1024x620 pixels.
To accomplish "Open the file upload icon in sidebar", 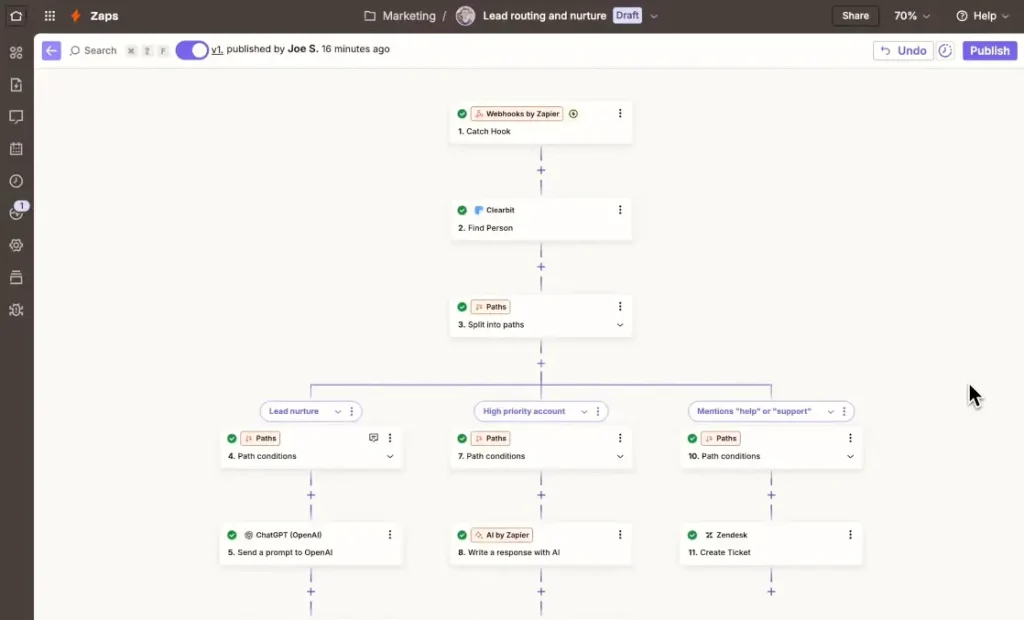I will click(x=16, y=85).
